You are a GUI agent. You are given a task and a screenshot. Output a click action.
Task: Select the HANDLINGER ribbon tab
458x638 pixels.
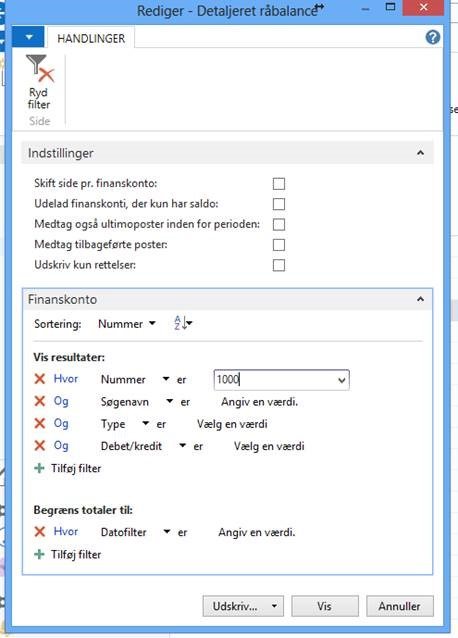click(91, 38)
